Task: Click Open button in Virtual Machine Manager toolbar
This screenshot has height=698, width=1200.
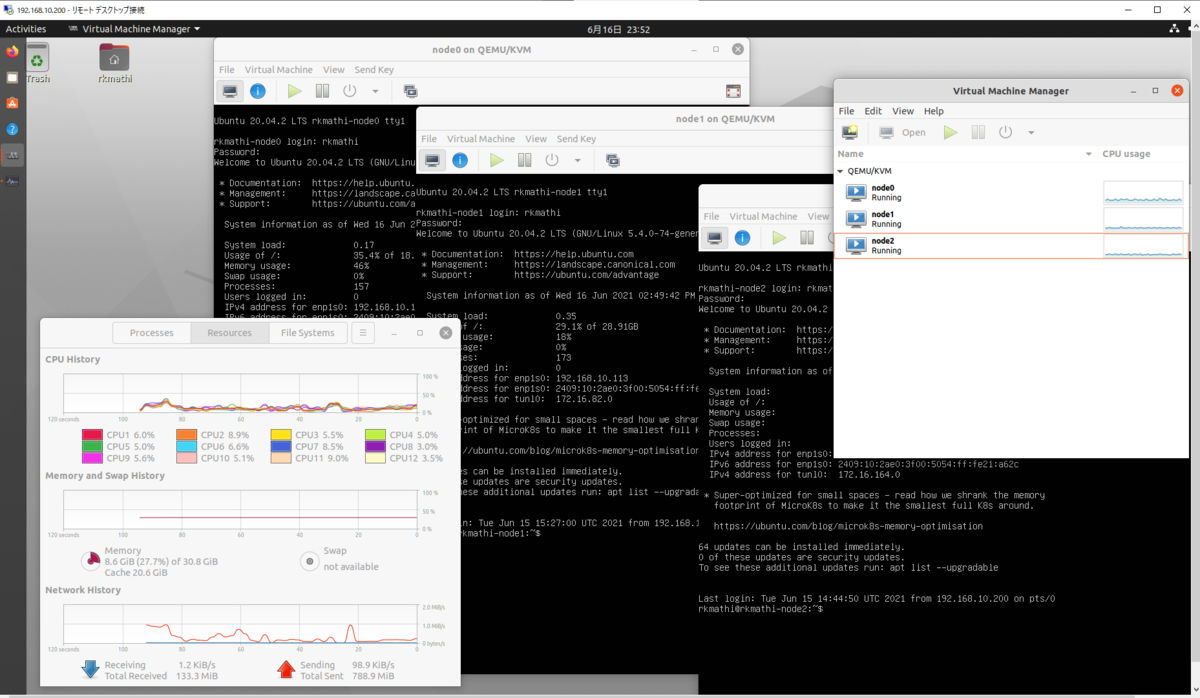Action: pos(903,132)
